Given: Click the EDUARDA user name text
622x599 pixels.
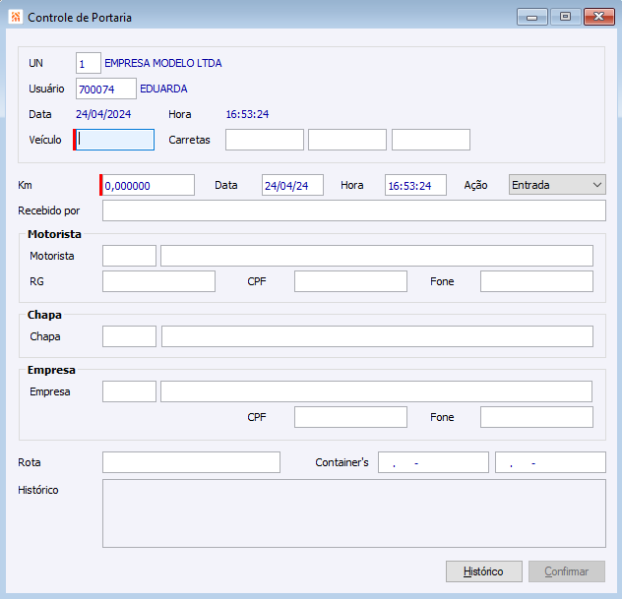Looking at the screenshot, I should 163,88.
